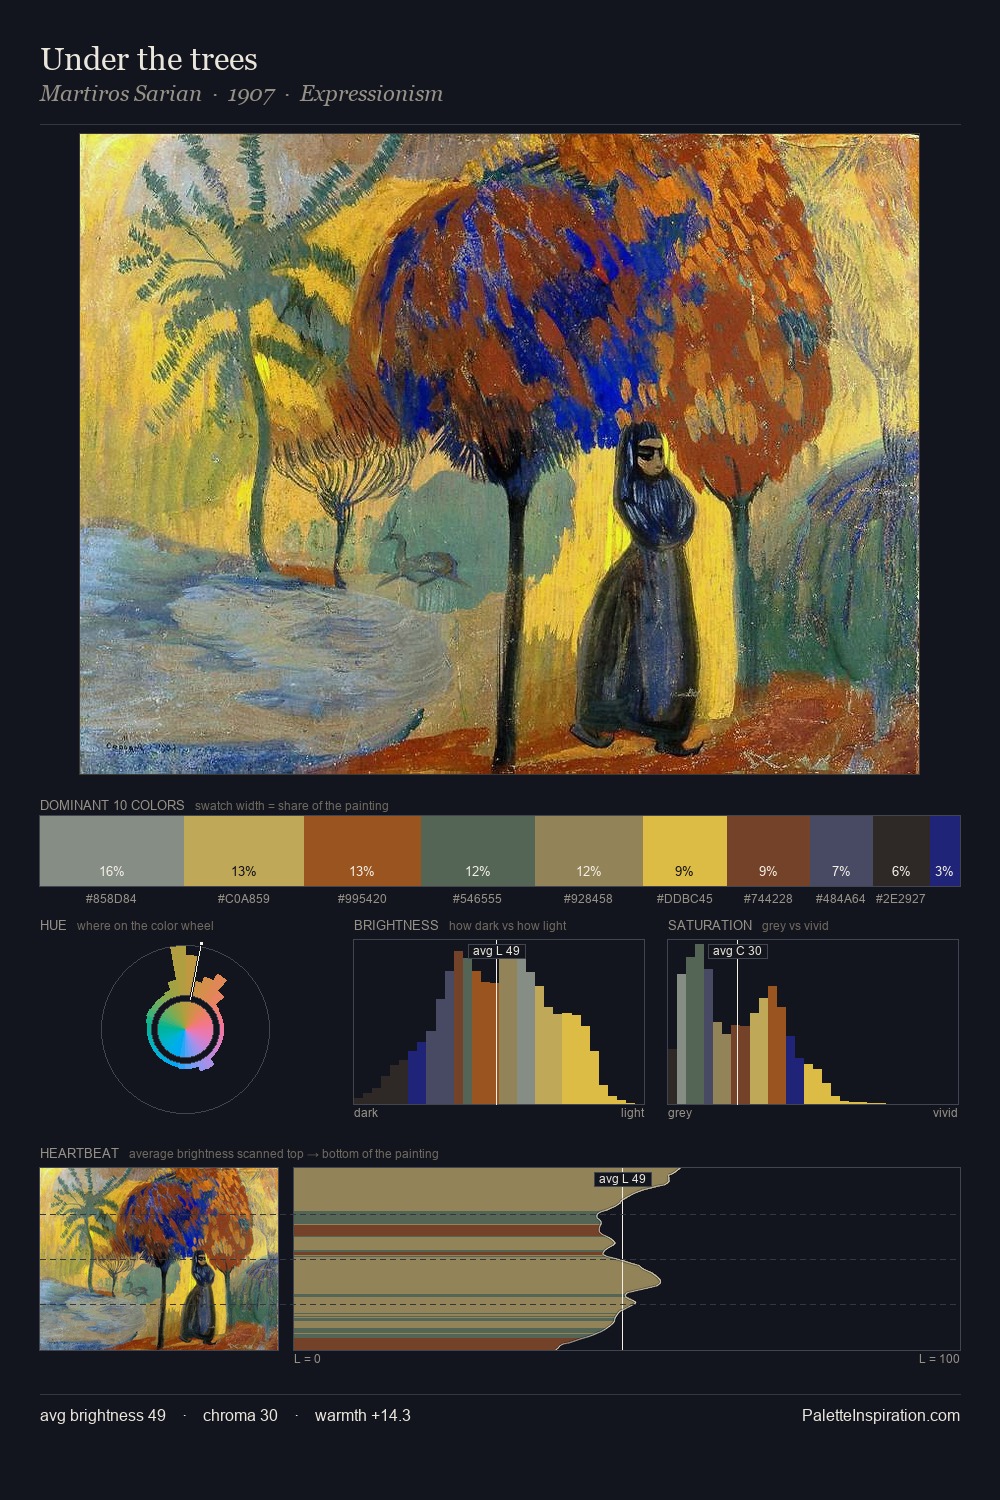Click the heartbeat brightness profile chart
Image resolution: width=1000 pixels, height=1500 pixels.
[627, 1259]
